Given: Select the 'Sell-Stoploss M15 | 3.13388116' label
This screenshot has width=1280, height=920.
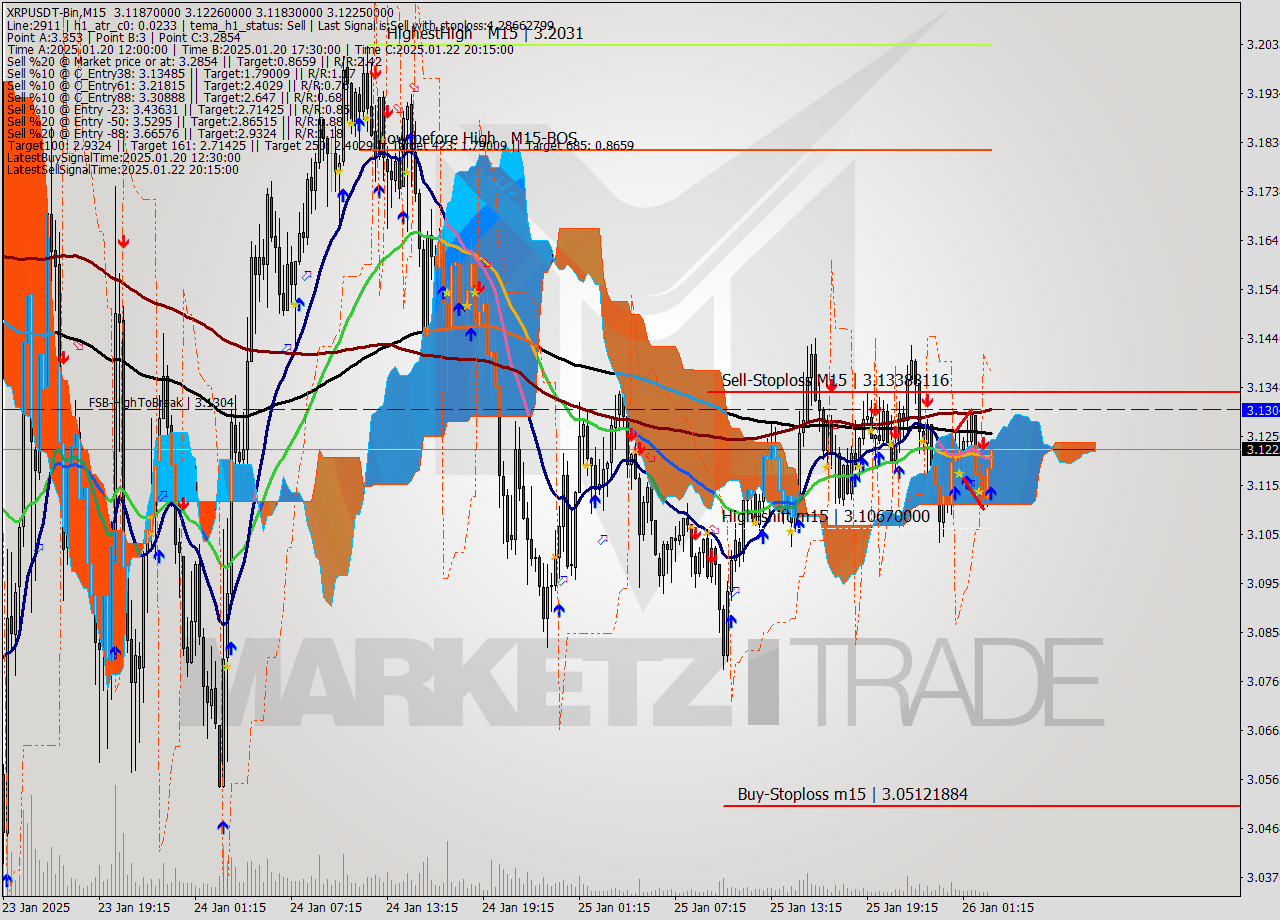Looking at the screenshot, I should click(835, 381).
